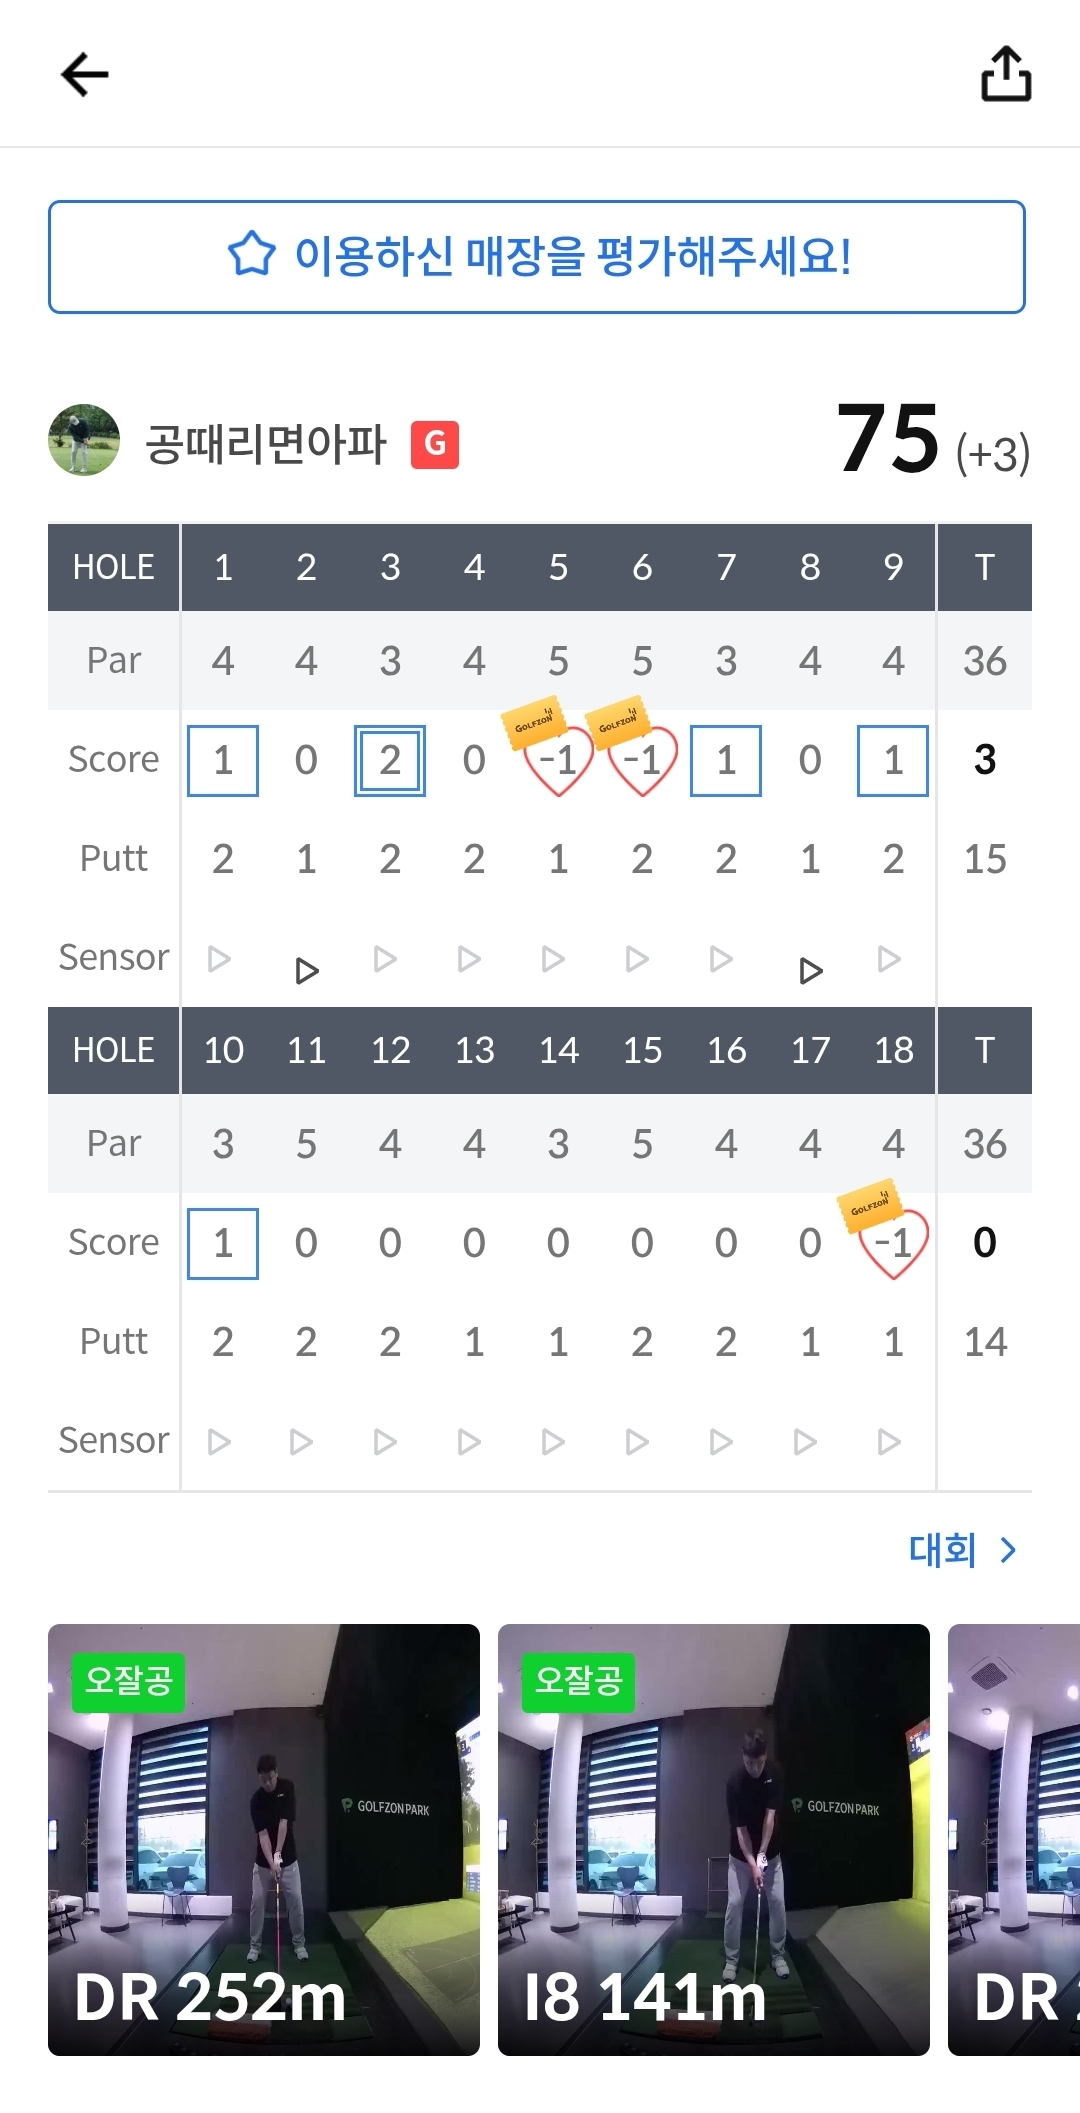Tap the back arrow icon
The height and width of the screenshot is (2113, 1080).
click(x=84, y=75)
